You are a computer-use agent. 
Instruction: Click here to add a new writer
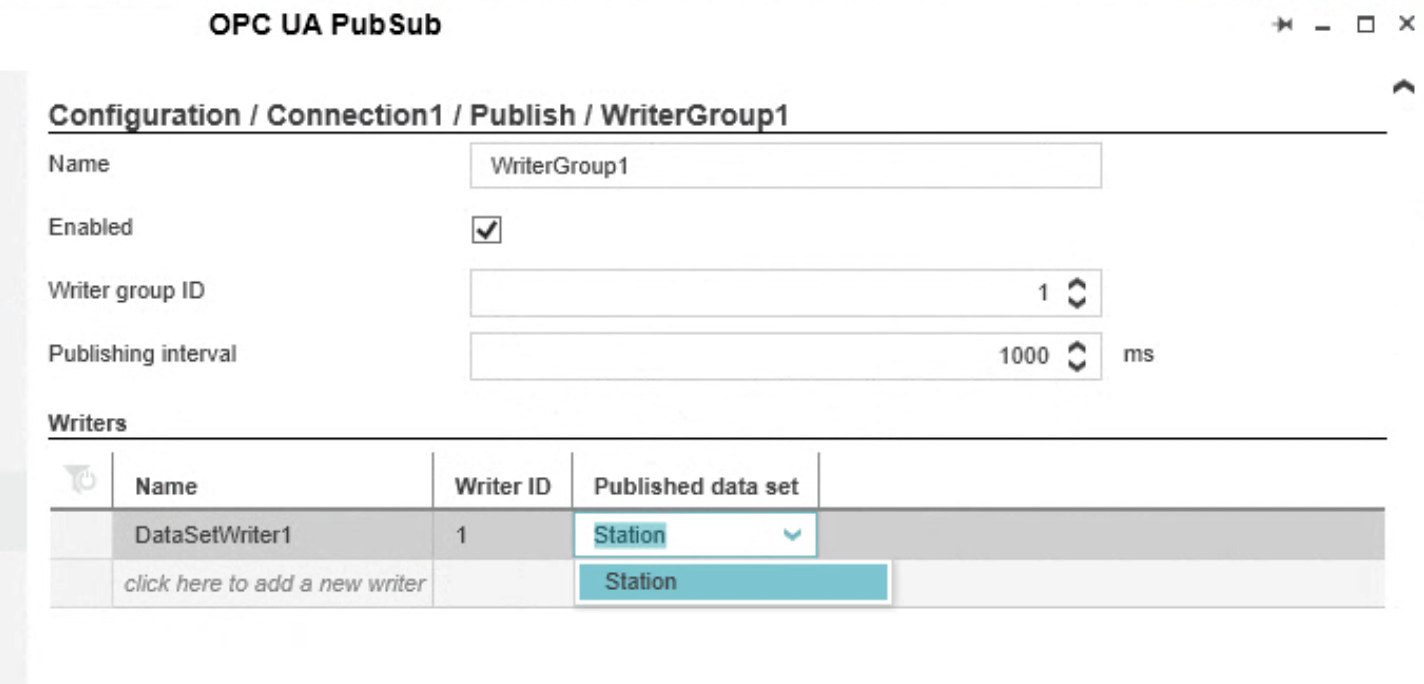point(274,583)
